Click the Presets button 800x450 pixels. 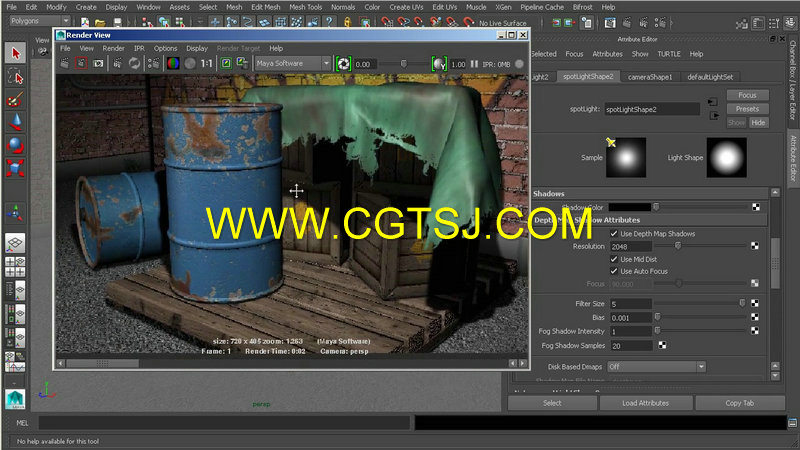(747, 109)
